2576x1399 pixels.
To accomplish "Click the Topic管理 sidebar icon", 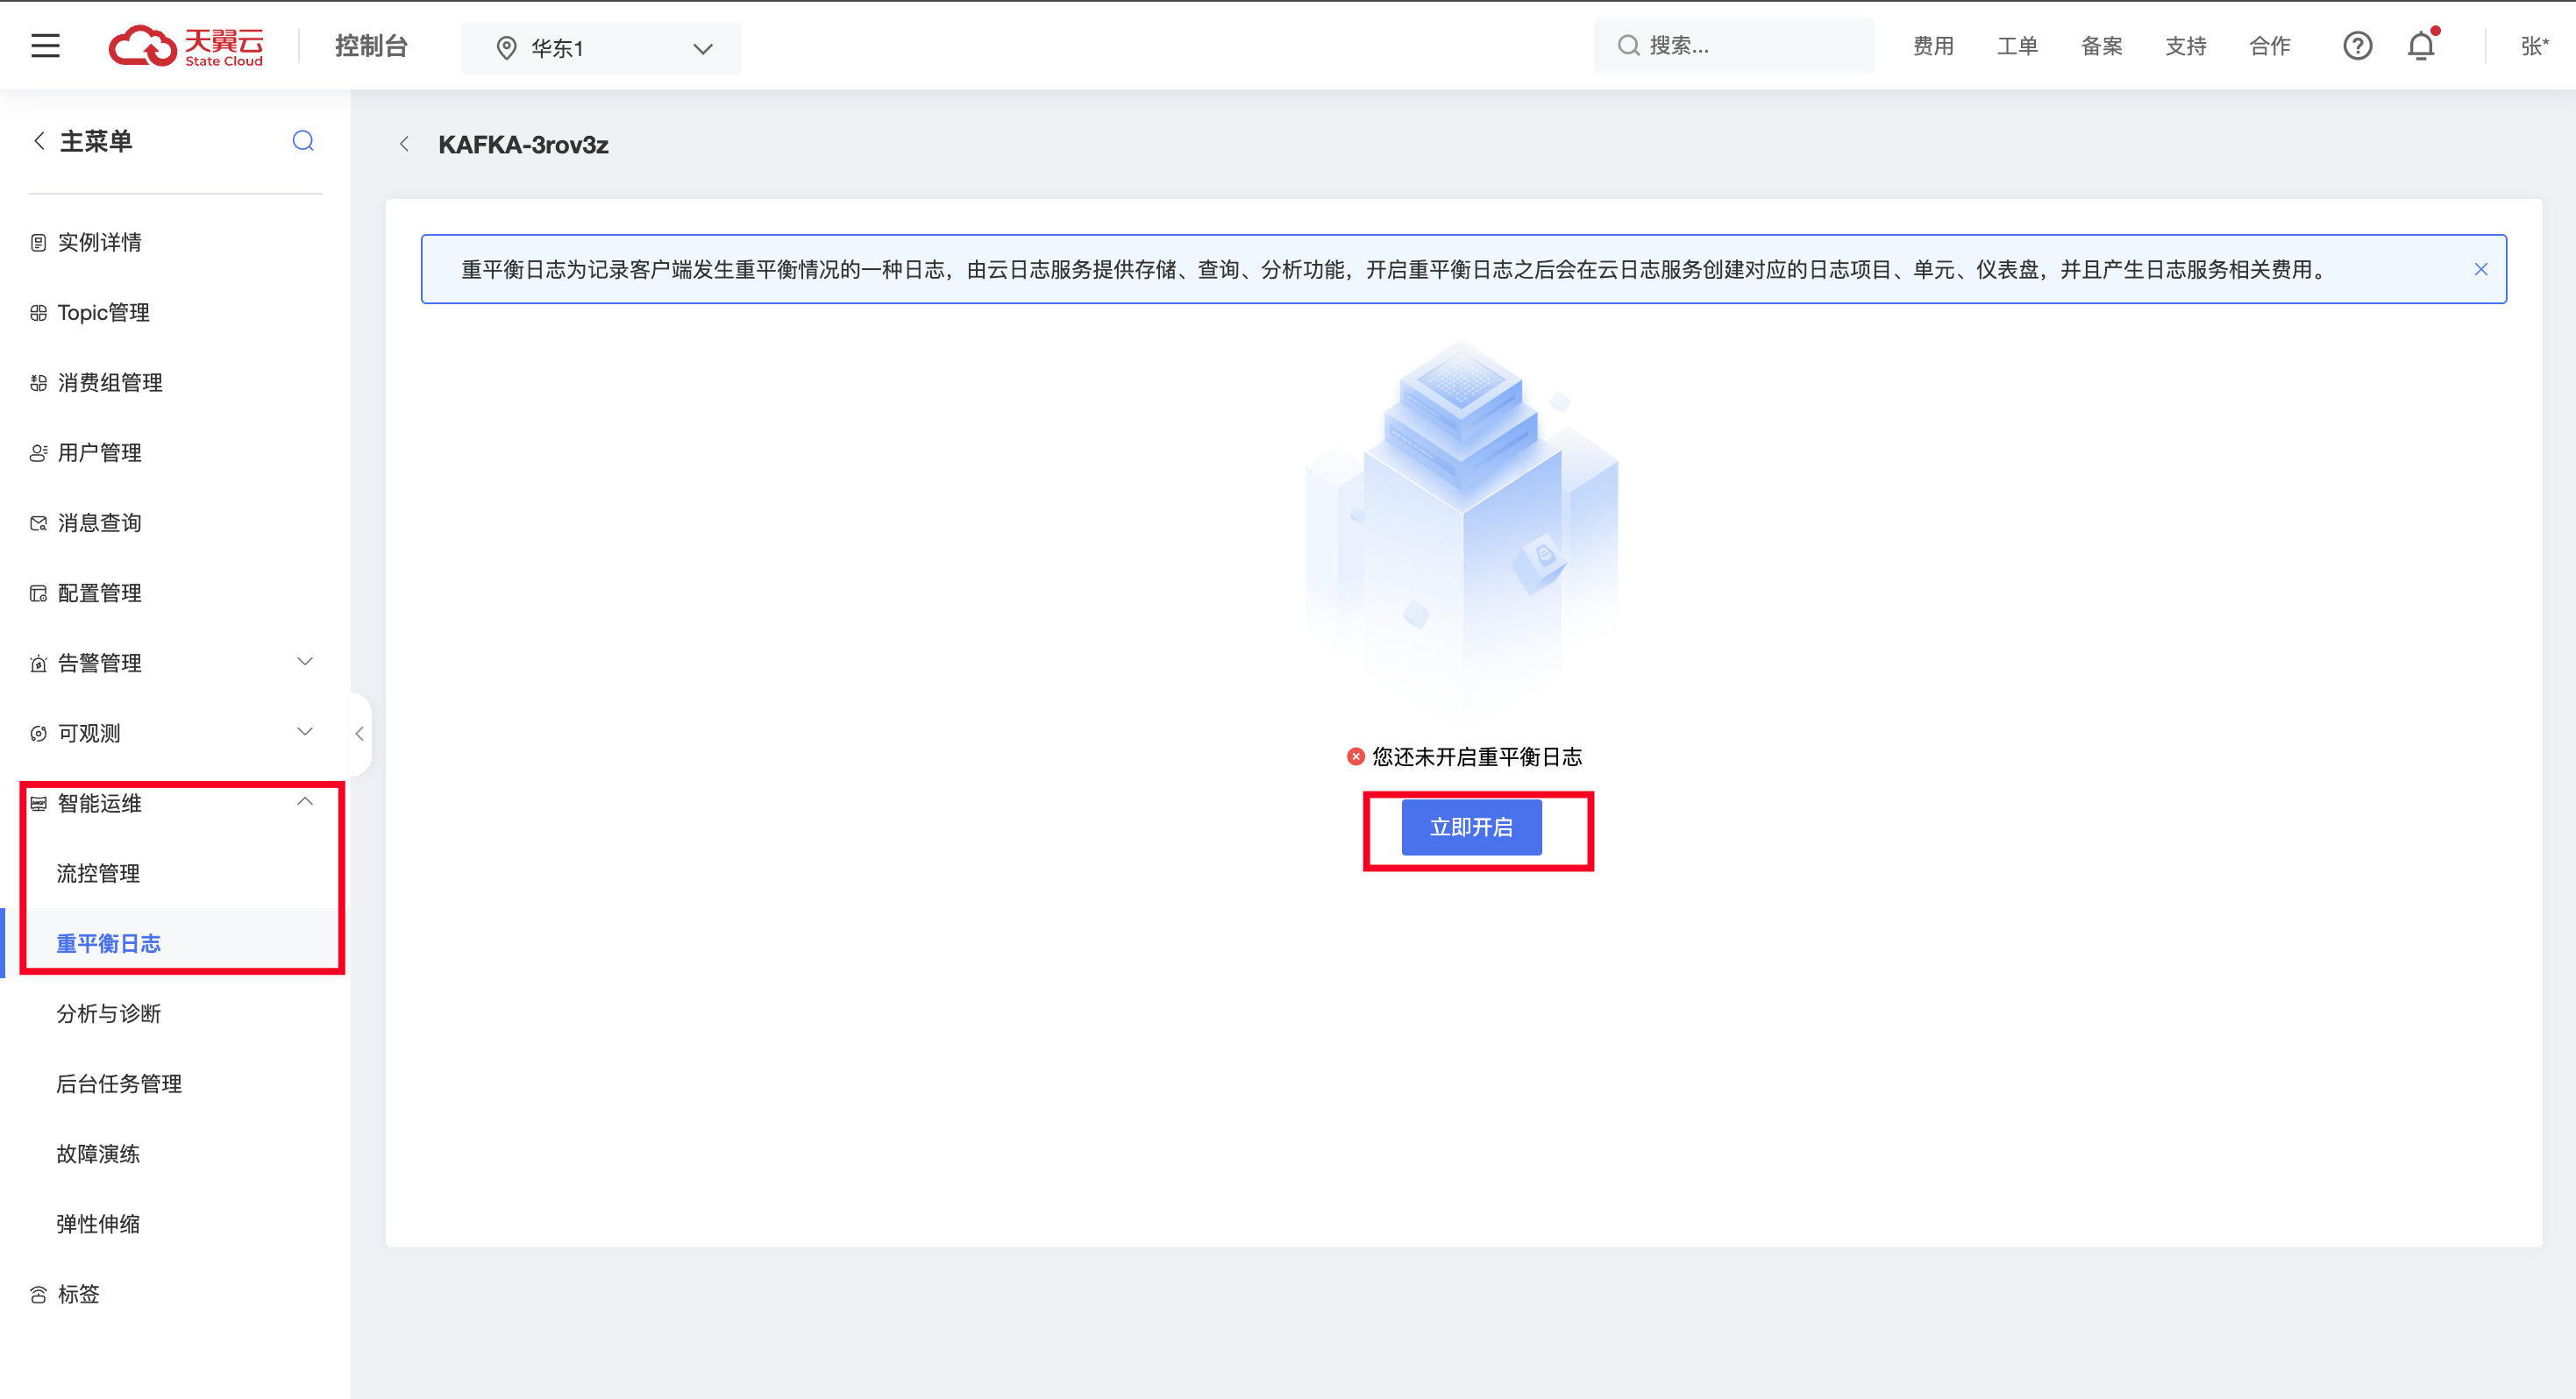I will coord(38,313).
